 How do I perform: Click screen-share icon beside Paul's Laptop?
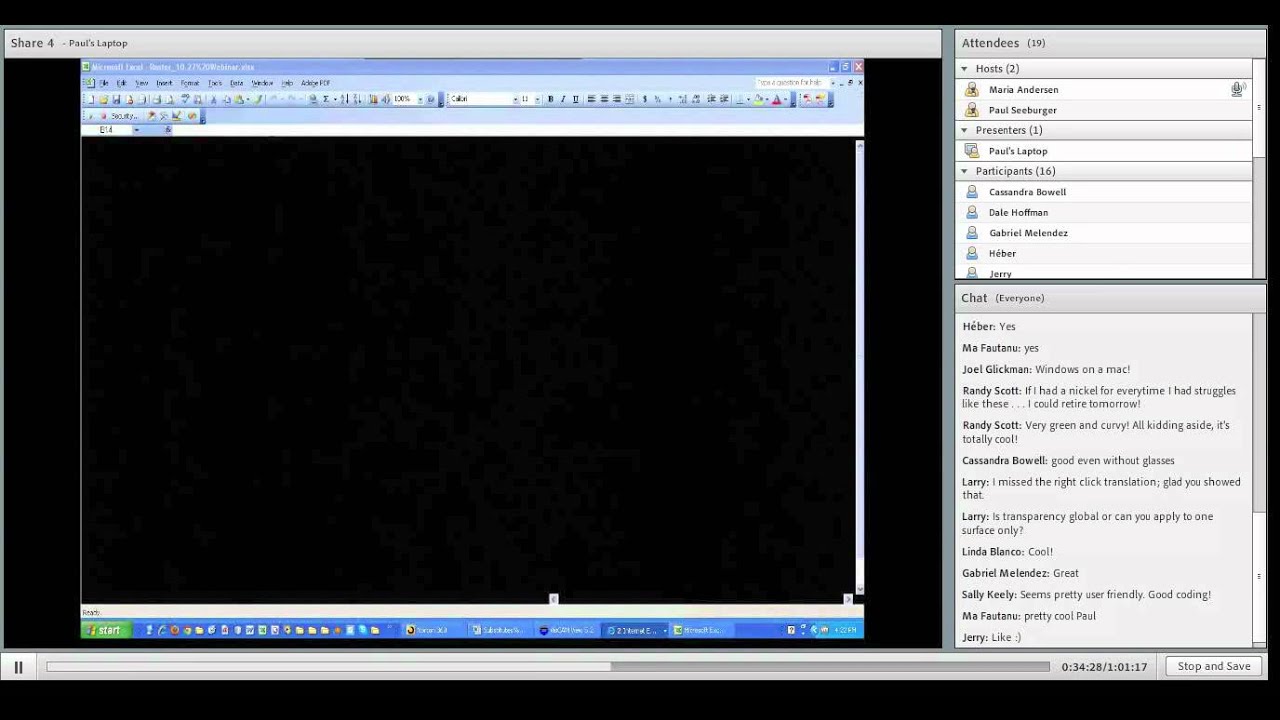(971, 151)
